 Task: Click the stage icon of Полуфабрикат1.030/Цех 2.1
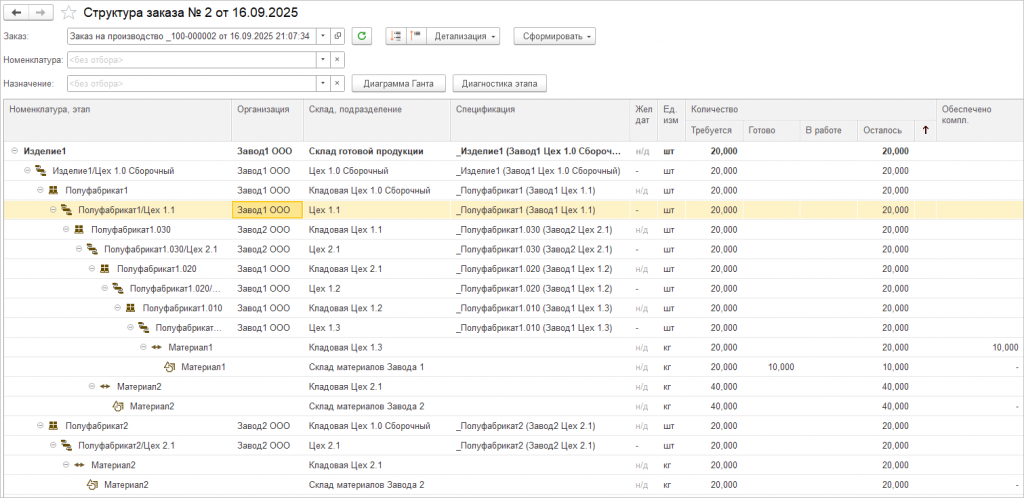coord(92,249)
